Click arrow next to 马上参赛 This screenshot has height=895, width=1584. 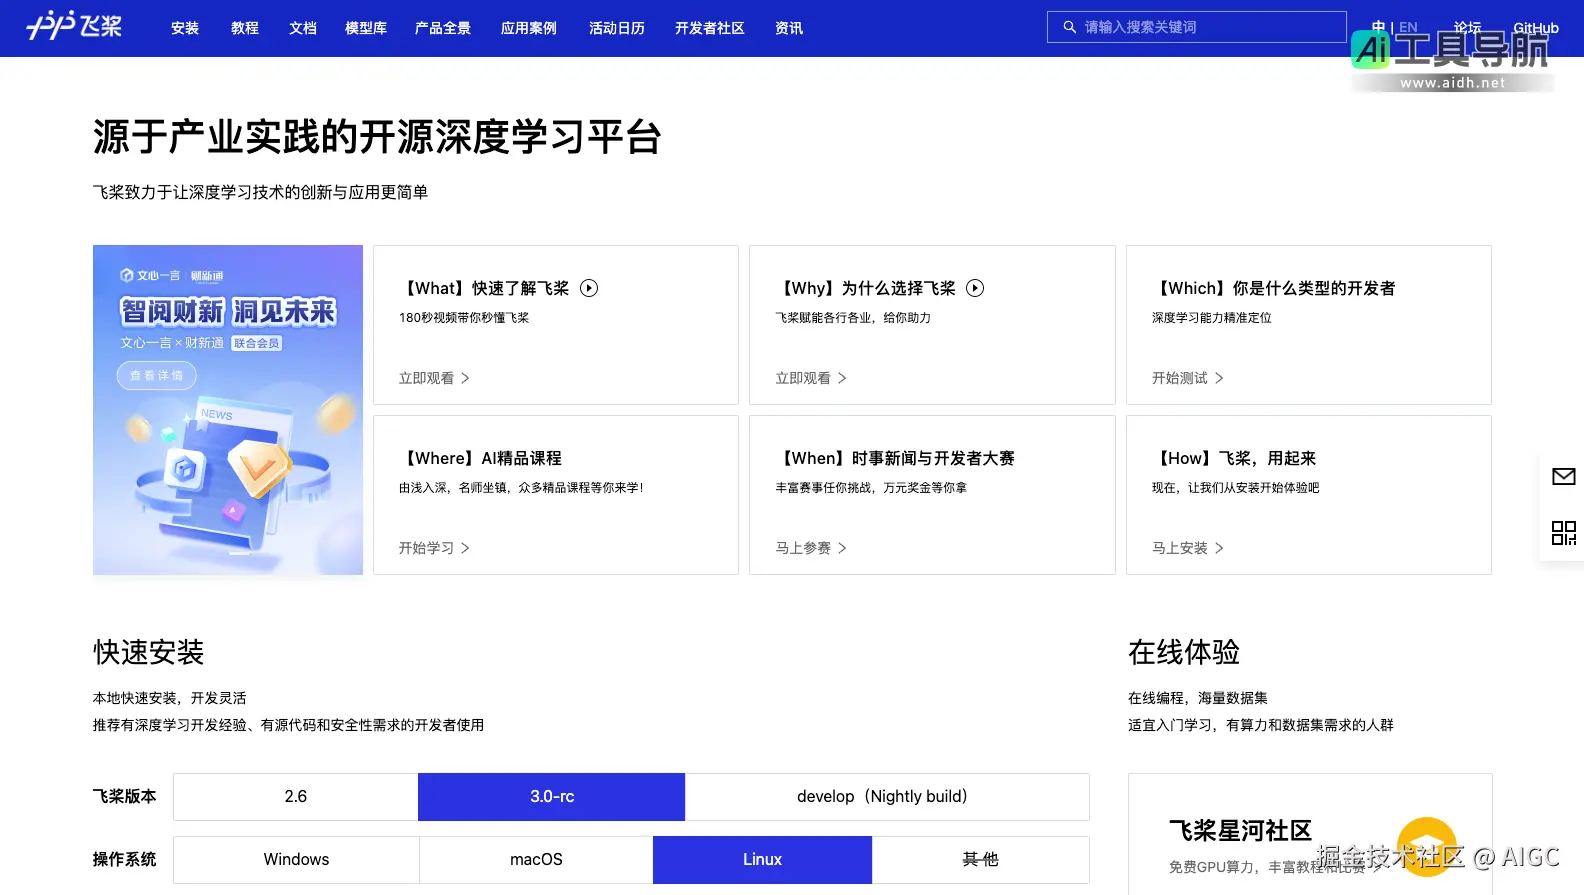point(842,548)
